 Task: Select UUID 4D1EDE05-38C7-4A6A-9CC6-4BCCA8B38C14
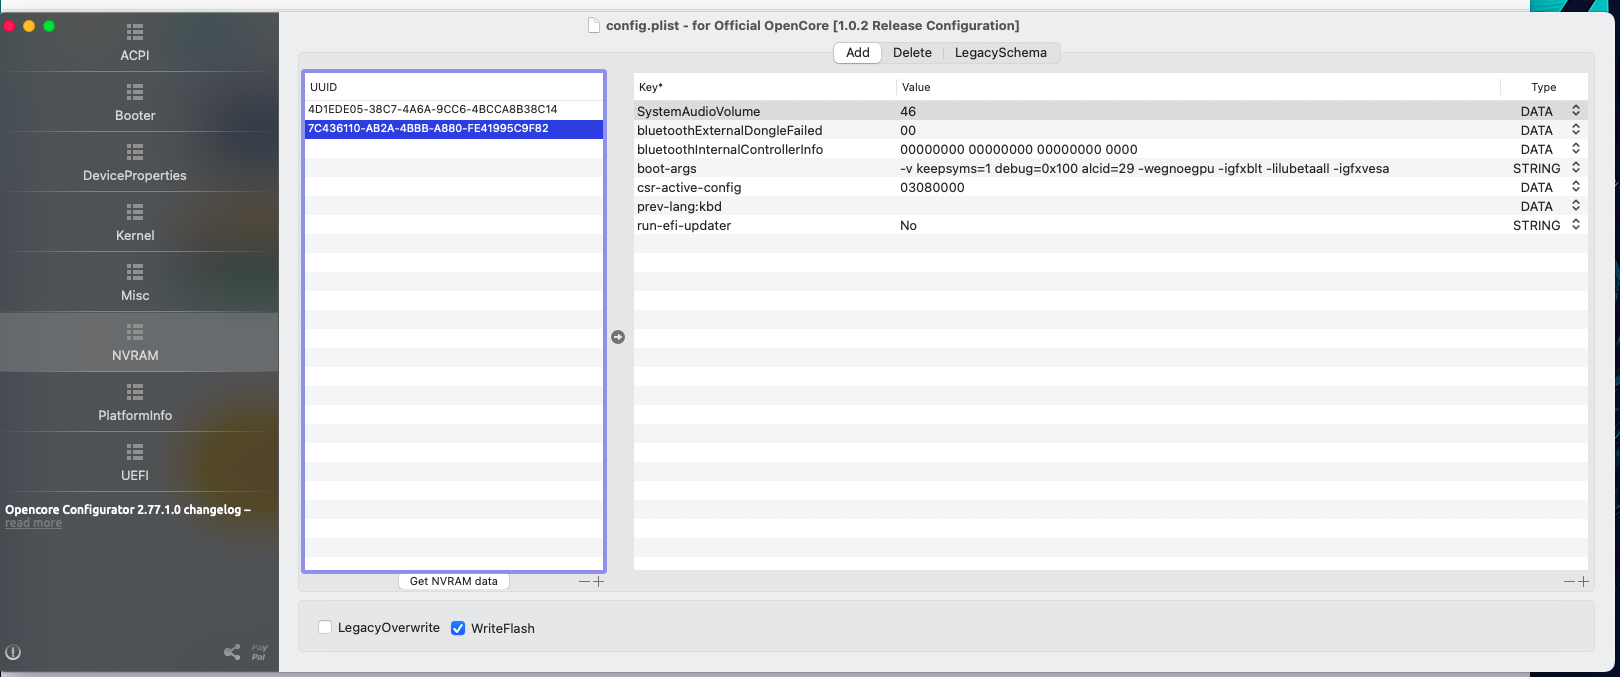coord(433,109)
